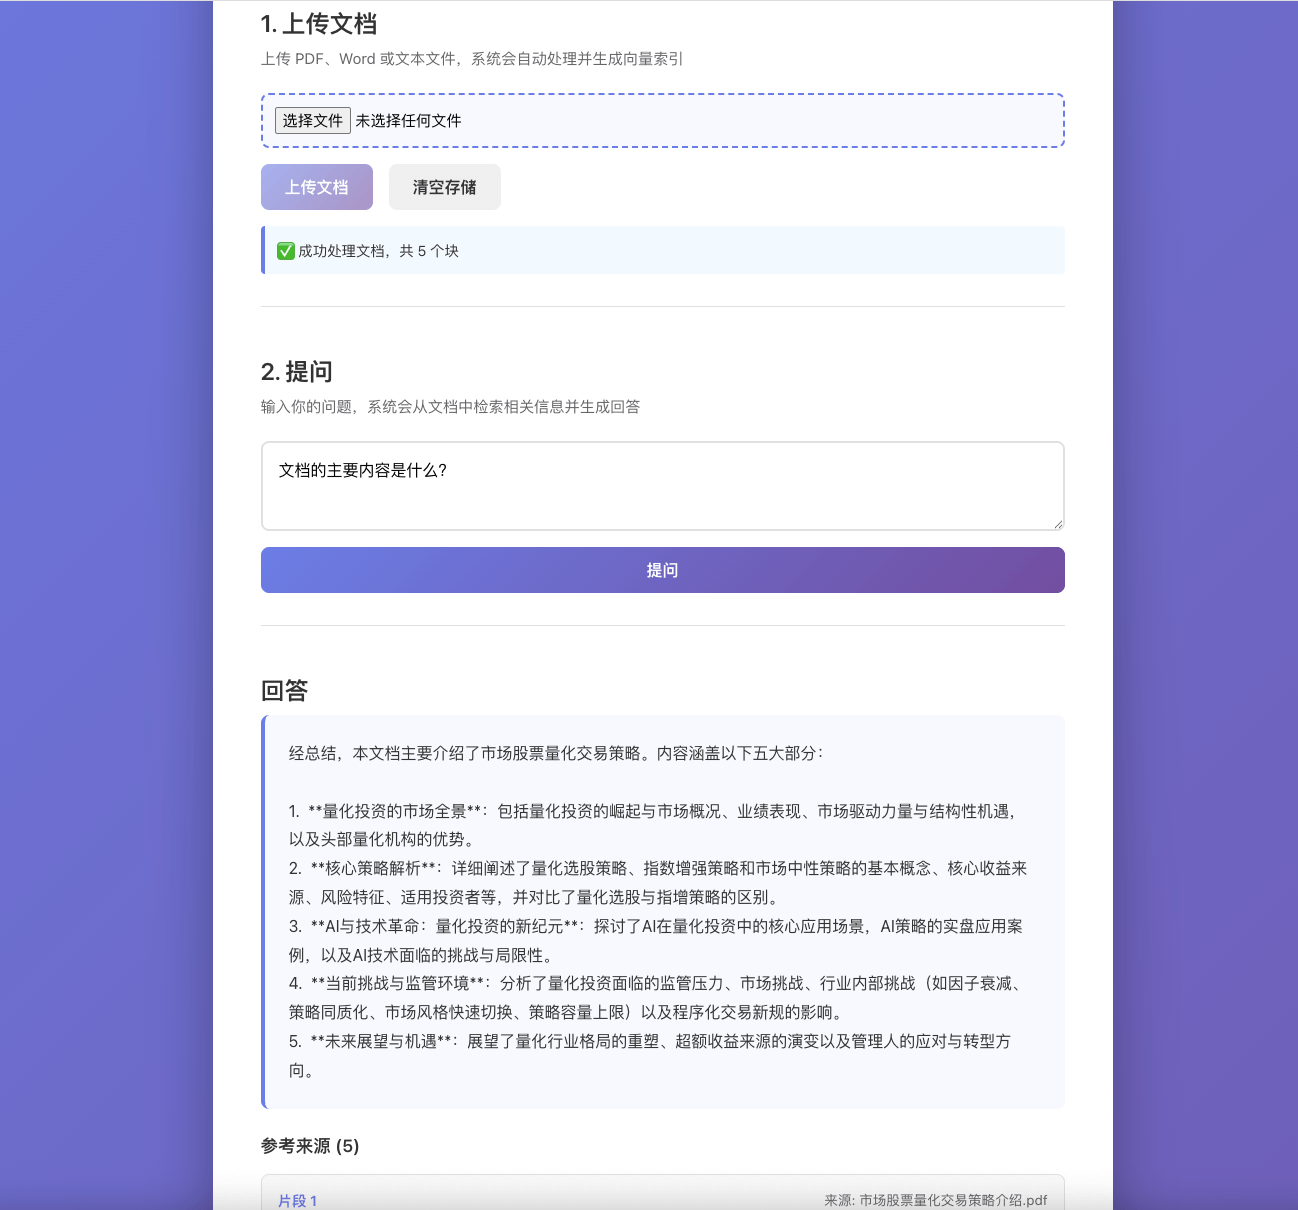Click the 1. 上传文档 section heading
The image size is (1298, 1210).
318,24
